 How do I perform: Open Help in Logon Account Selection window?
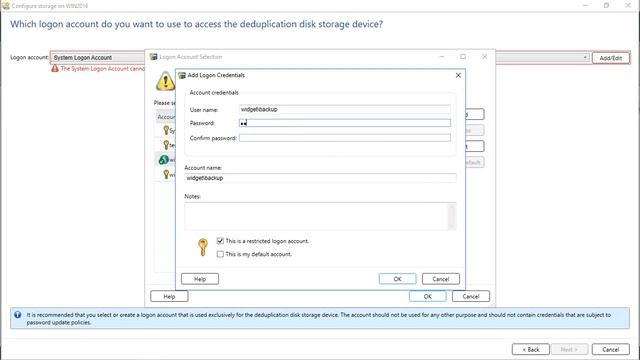tap(169, 296)
